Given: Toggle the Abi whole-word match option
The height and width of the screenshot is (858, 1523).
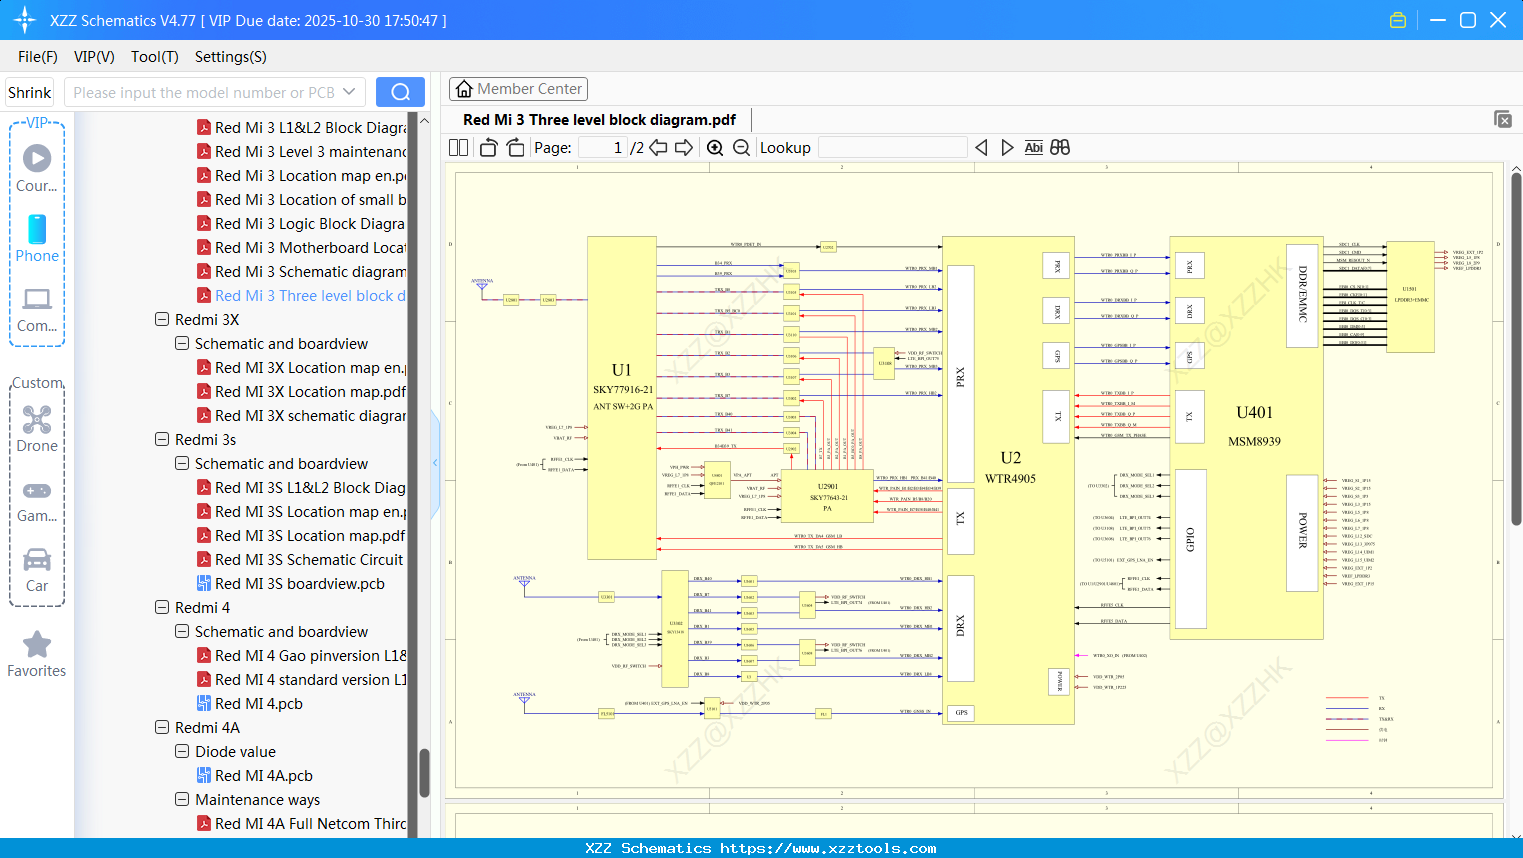Looking at the screenshot, I should (1034, 147).
